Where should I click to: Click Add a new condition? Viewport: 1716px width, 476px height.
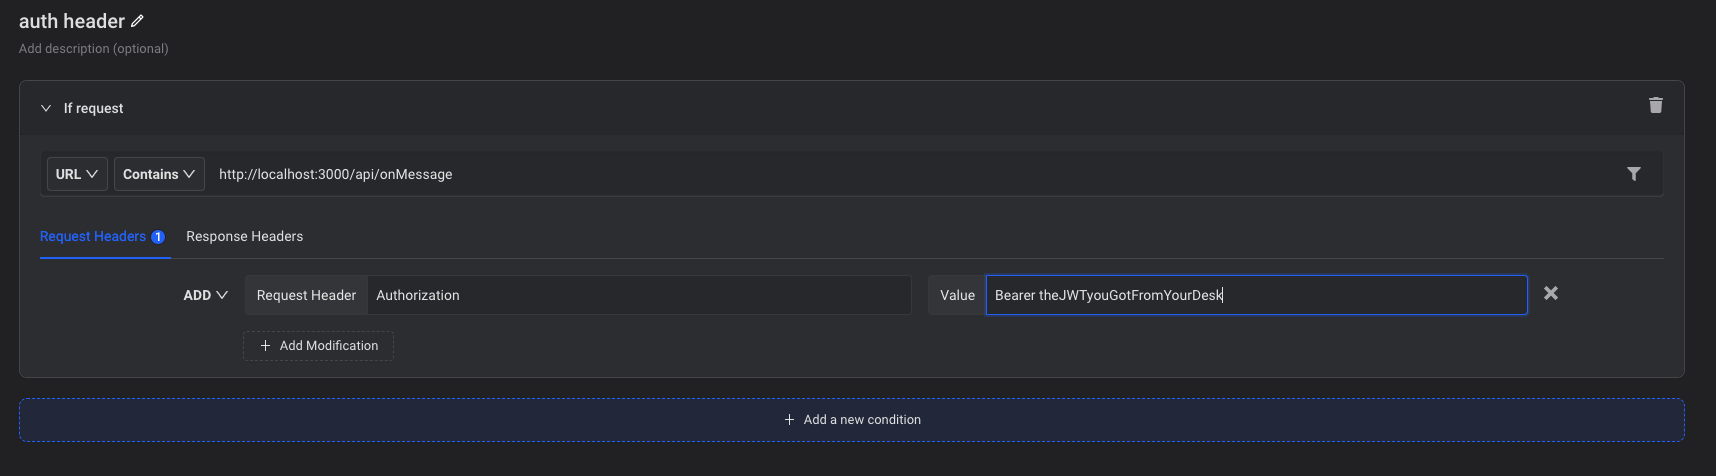click(x=852, y=420)
